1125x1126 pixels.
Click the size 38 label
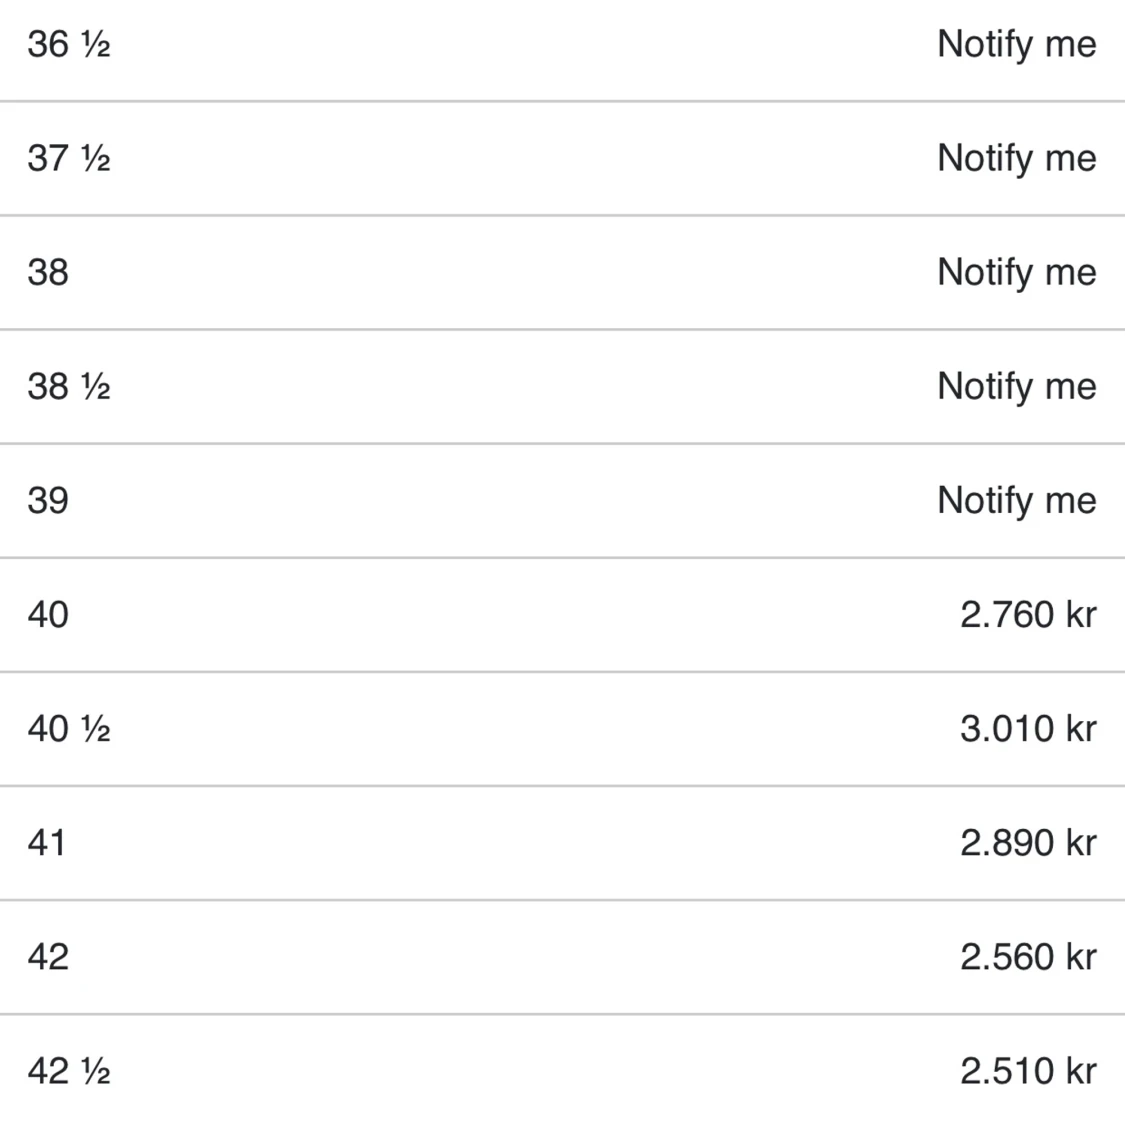48,273
